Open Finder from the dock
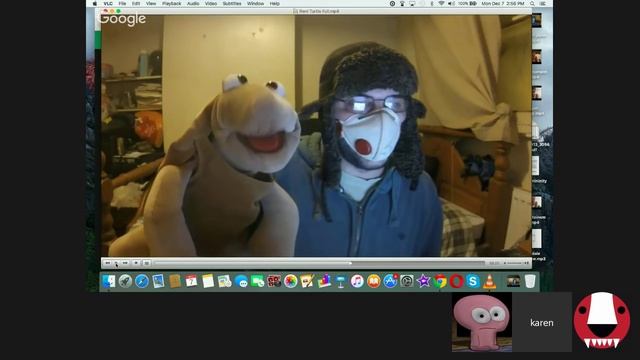640x360 pixels. pos(109,281)
